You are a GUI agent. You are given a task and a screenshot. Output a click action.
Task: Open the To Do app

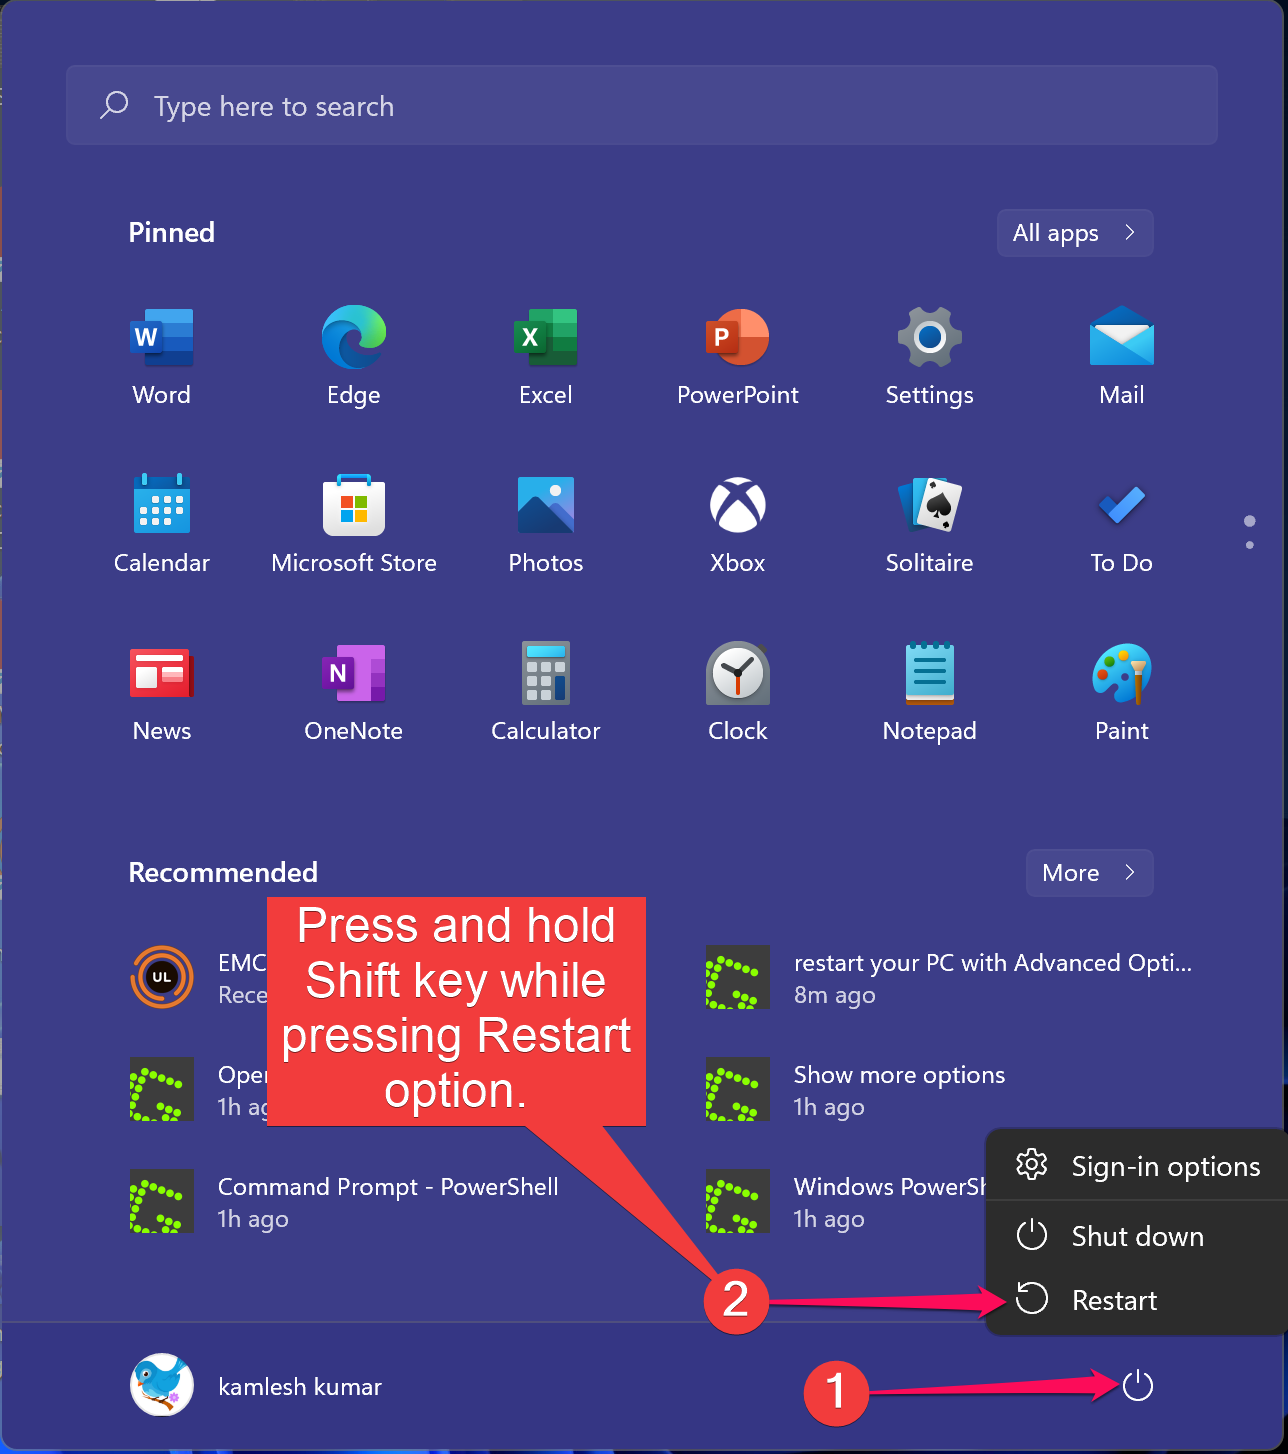click(1122, 526)
